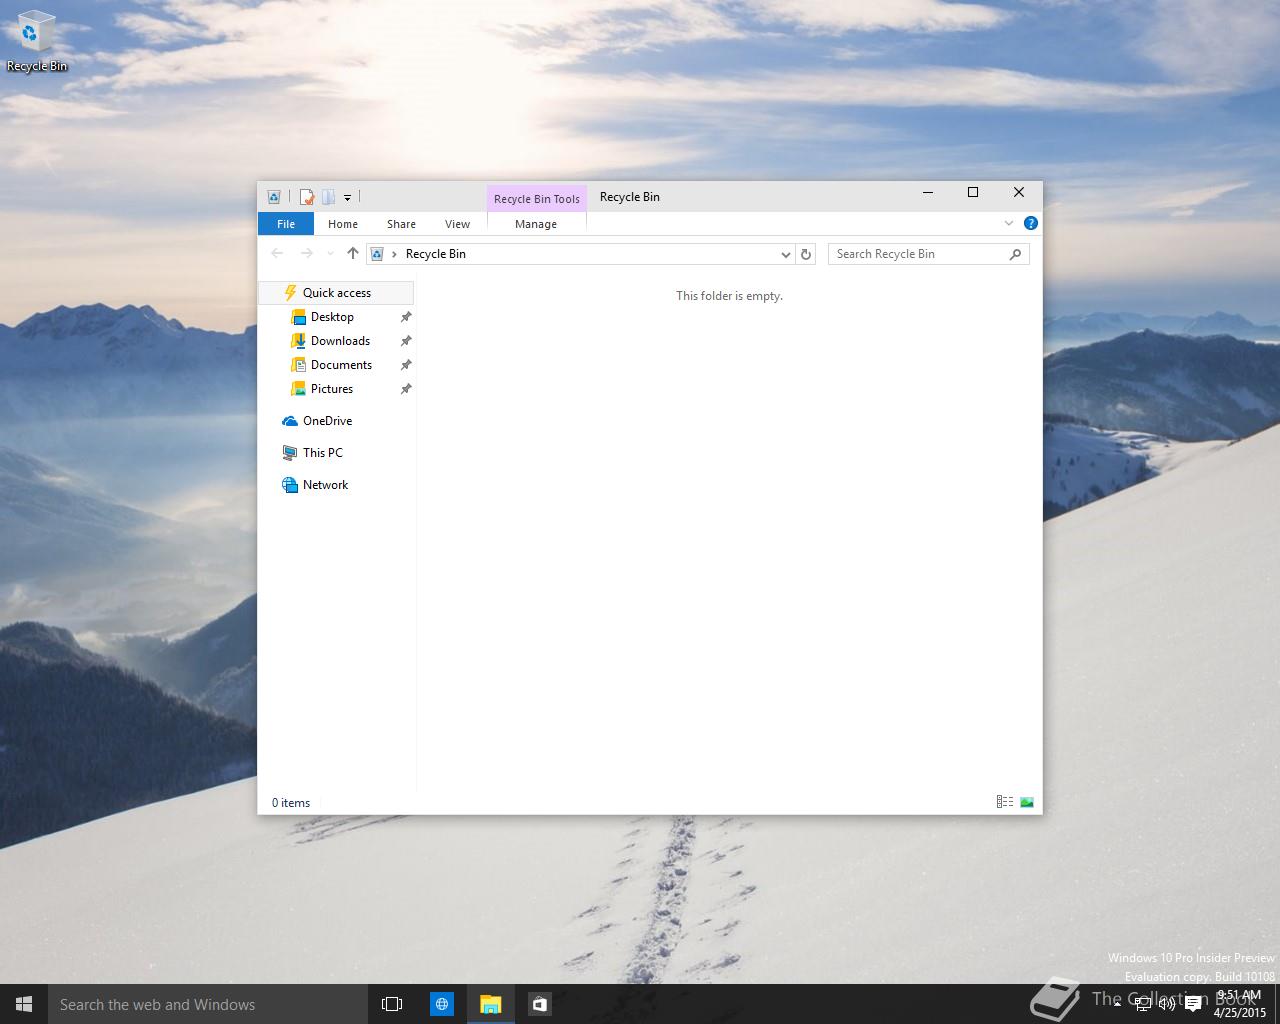Click the pin icon next to Downloads
The image size is (1280, 1024).
pyautogui.click(x=406, y=341)
